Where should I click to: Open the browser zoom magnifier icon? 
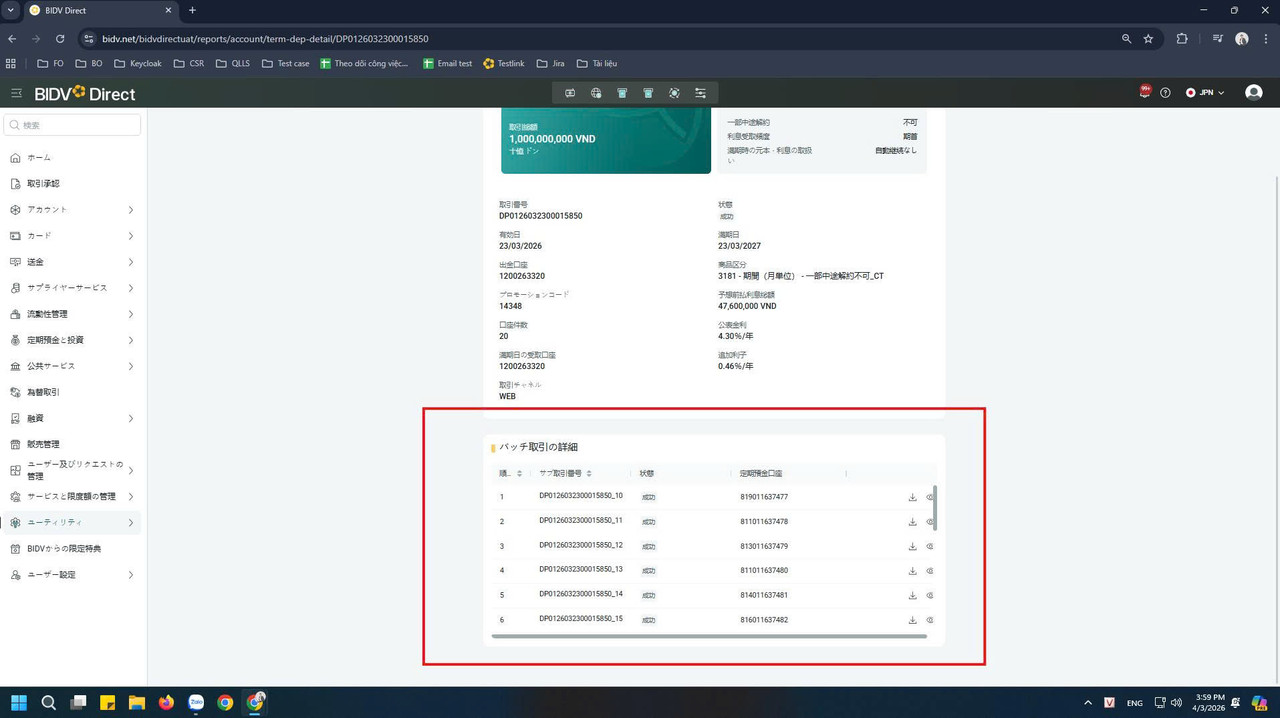tap(1126, 39)
